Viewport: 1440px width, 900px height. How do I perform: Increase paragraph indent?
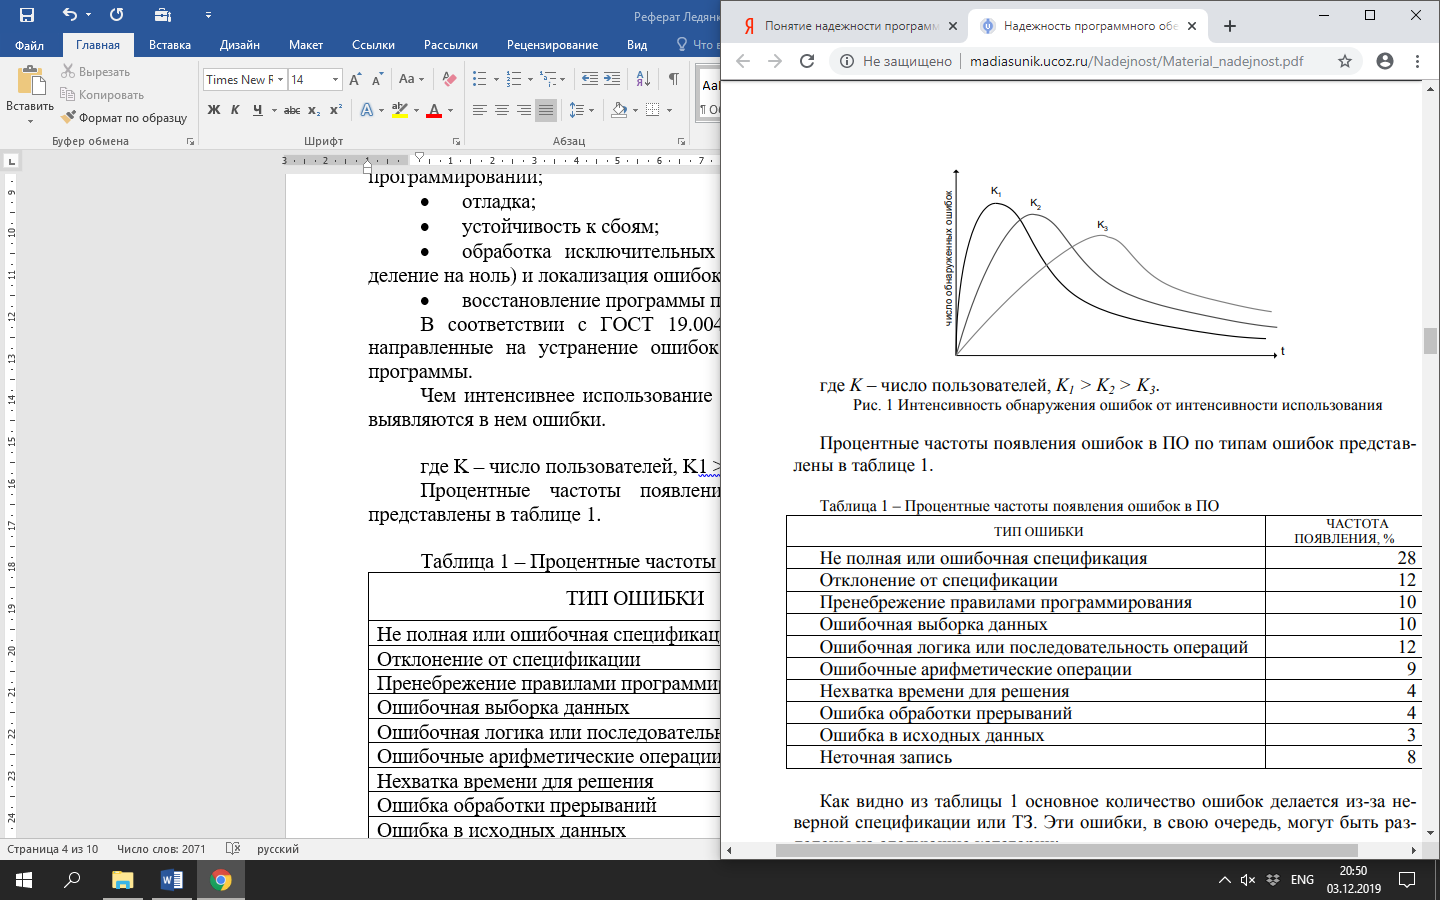coord(612,79)
